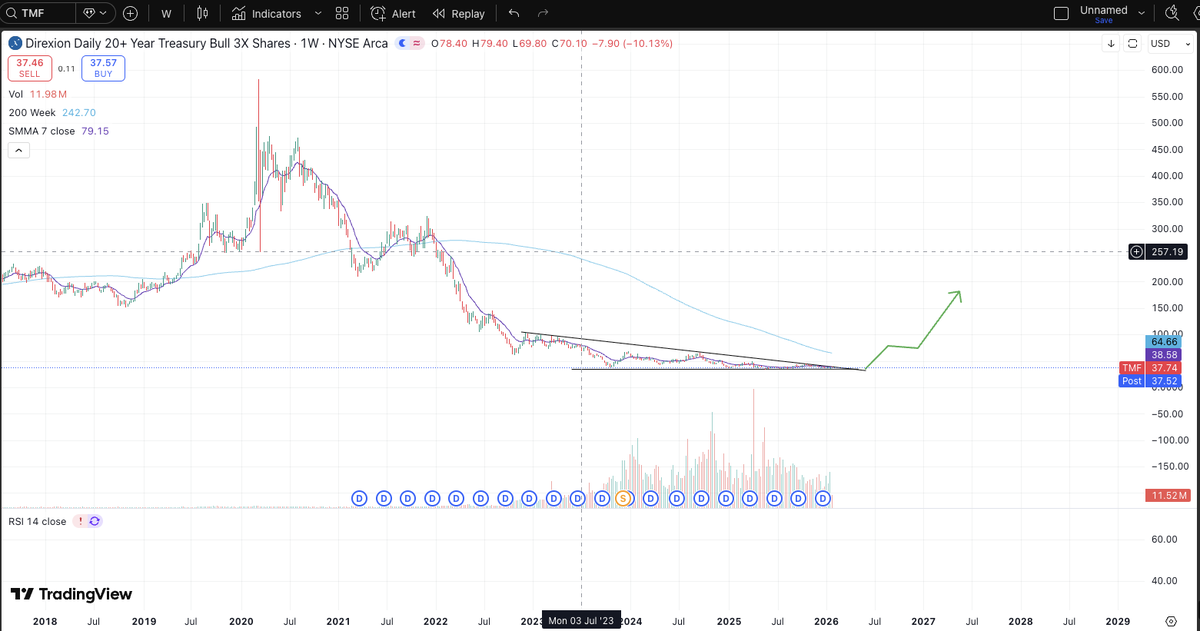The image size is (1200, 631).
Task: Toggle the post-market session indicator badge
Action: 402,44
